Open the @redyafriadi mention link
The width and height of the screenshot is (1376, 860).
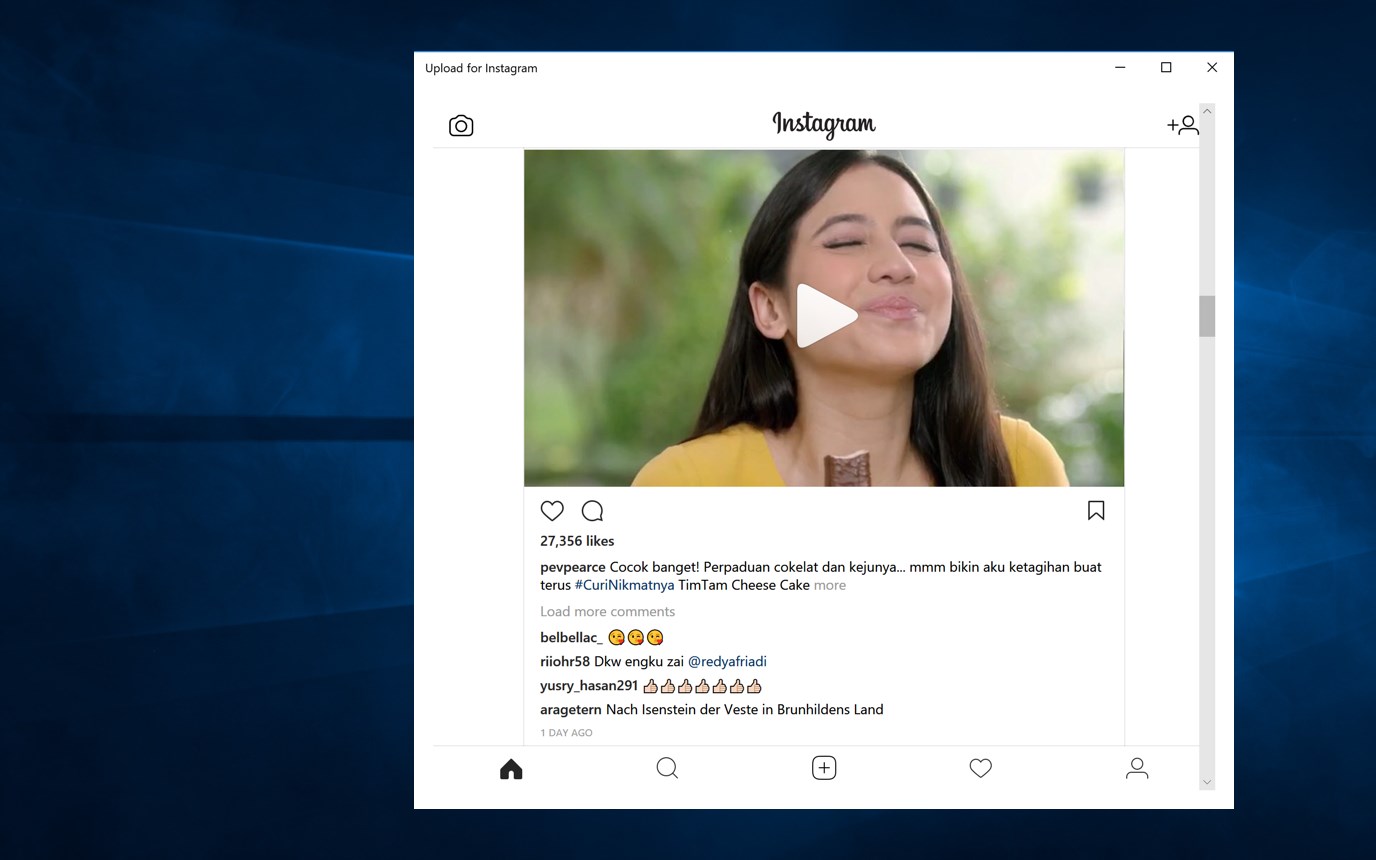pos(727,662)
